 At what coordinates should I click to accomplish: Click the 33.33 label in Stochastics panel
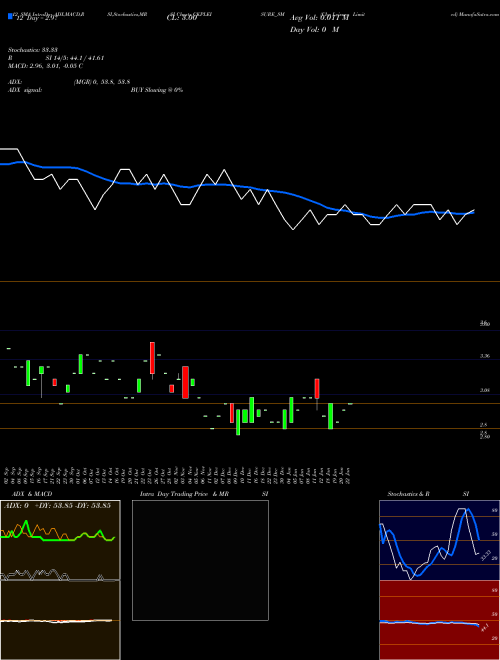pyautogui.click(x=486, y=555)
